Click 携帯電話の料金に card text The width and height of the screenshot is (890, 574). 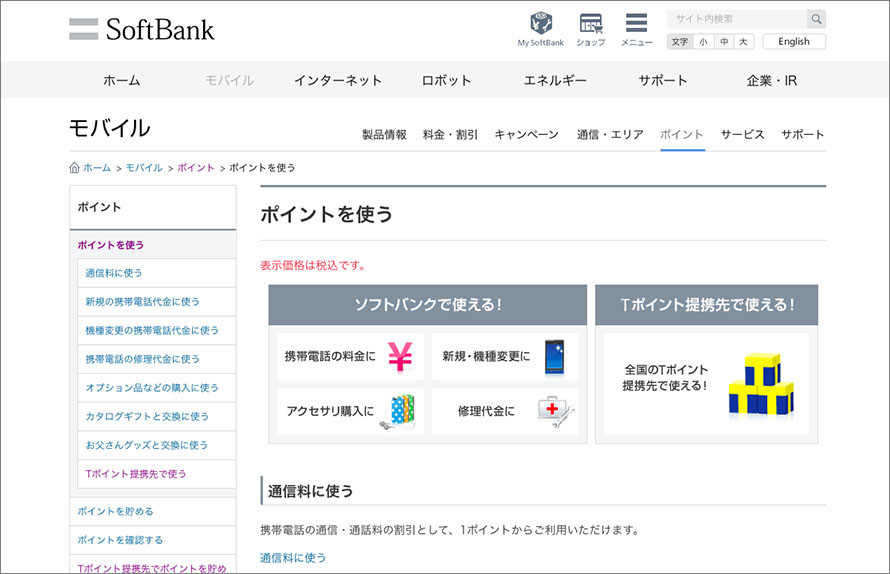330,357
